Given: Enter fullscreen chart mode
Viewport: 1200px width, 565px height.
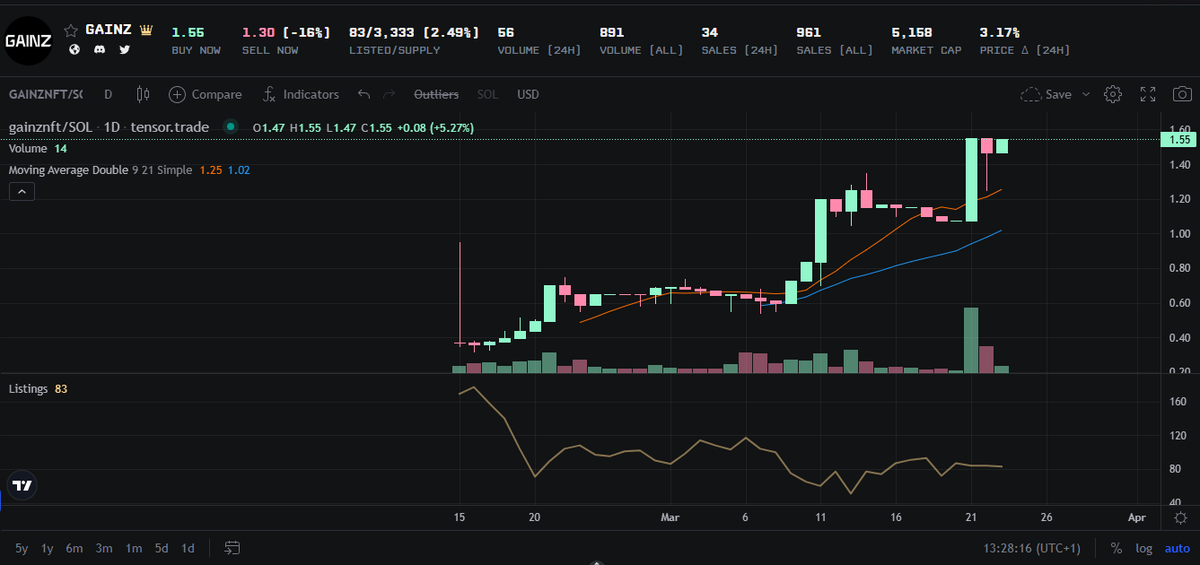Looking at the screenshot, I should [x=1148, y=94].
